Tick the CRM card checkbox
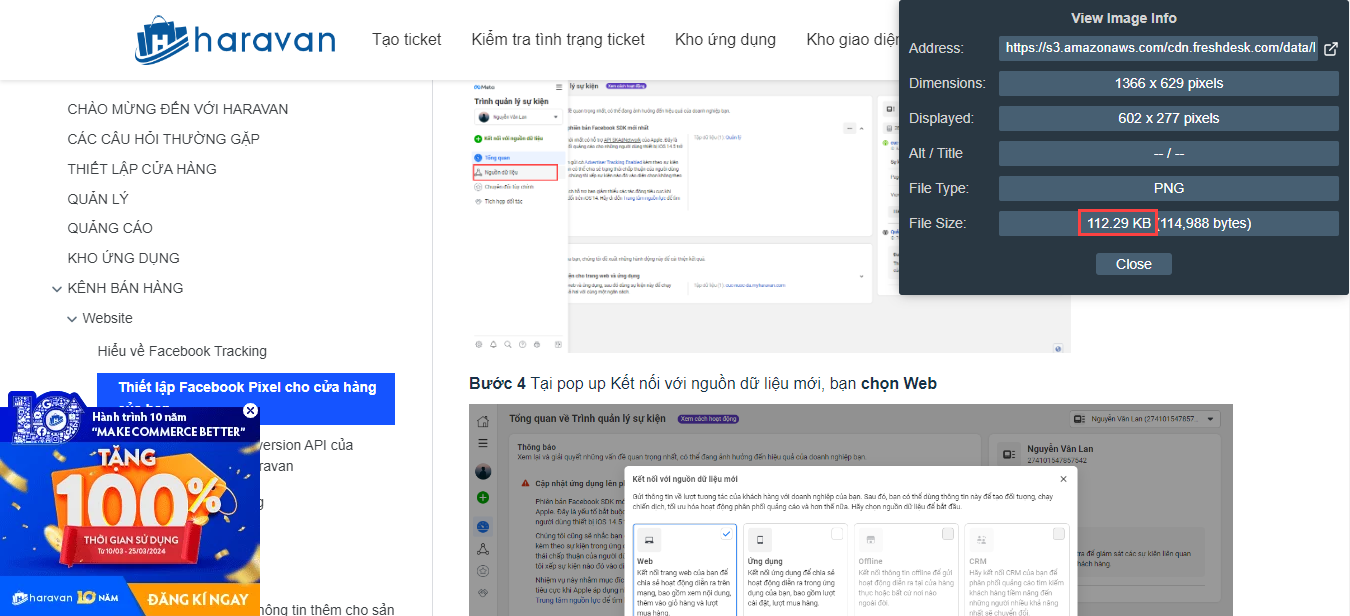1350x616 pixels. 1059,535
